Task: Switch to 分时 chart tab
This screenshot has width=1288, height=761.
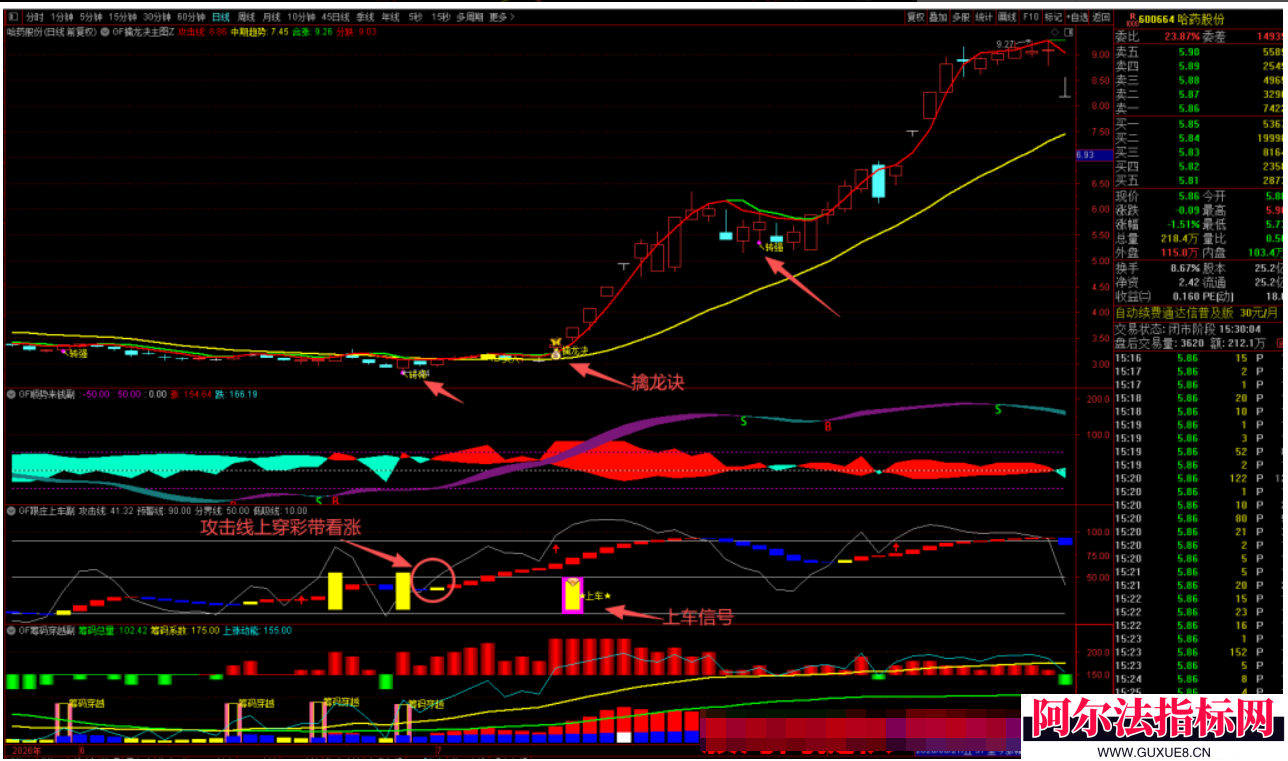Action: click(x=35, y=17)
